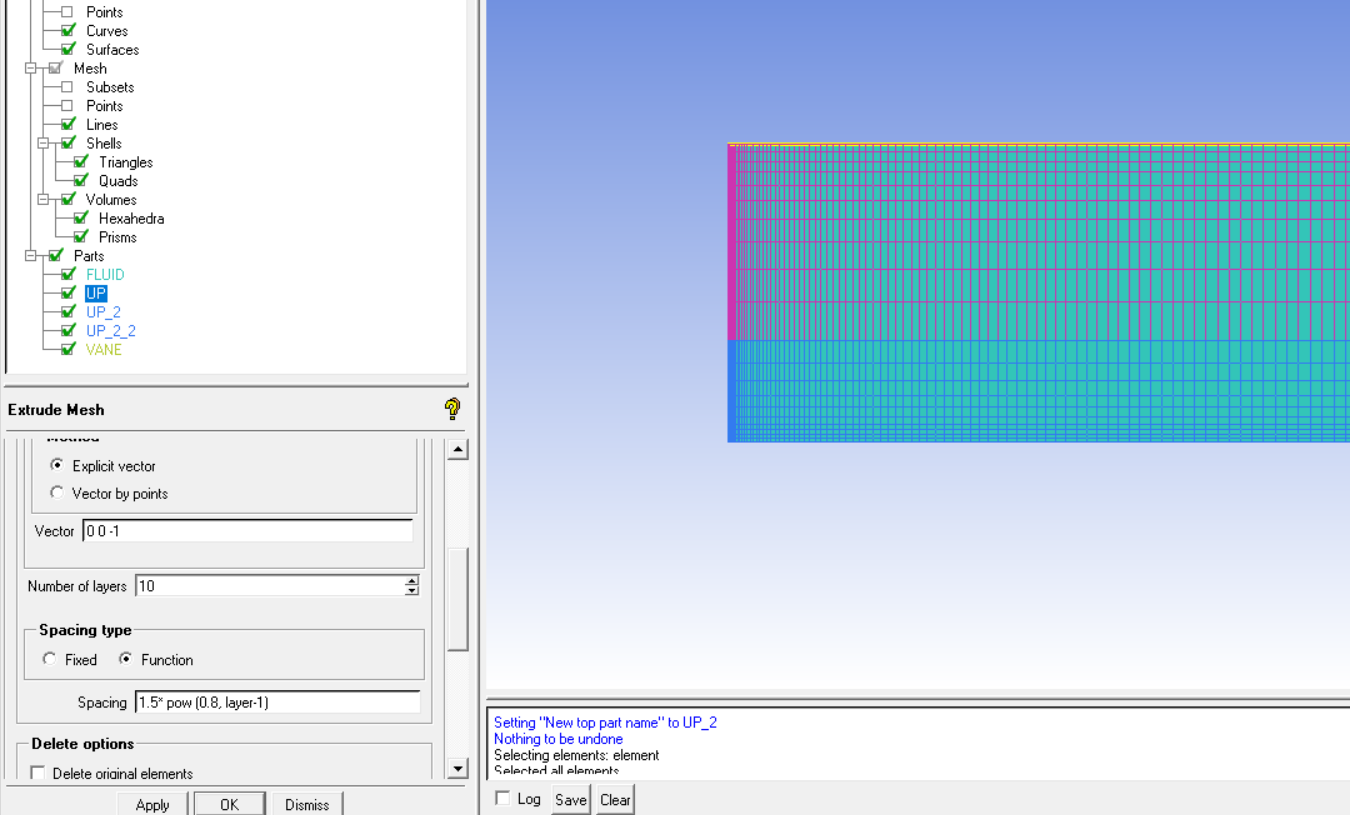Toggle Curves visibility in the tree
Screen dimensions: 1350x815
pyautogui.click(x=69, y=30)
